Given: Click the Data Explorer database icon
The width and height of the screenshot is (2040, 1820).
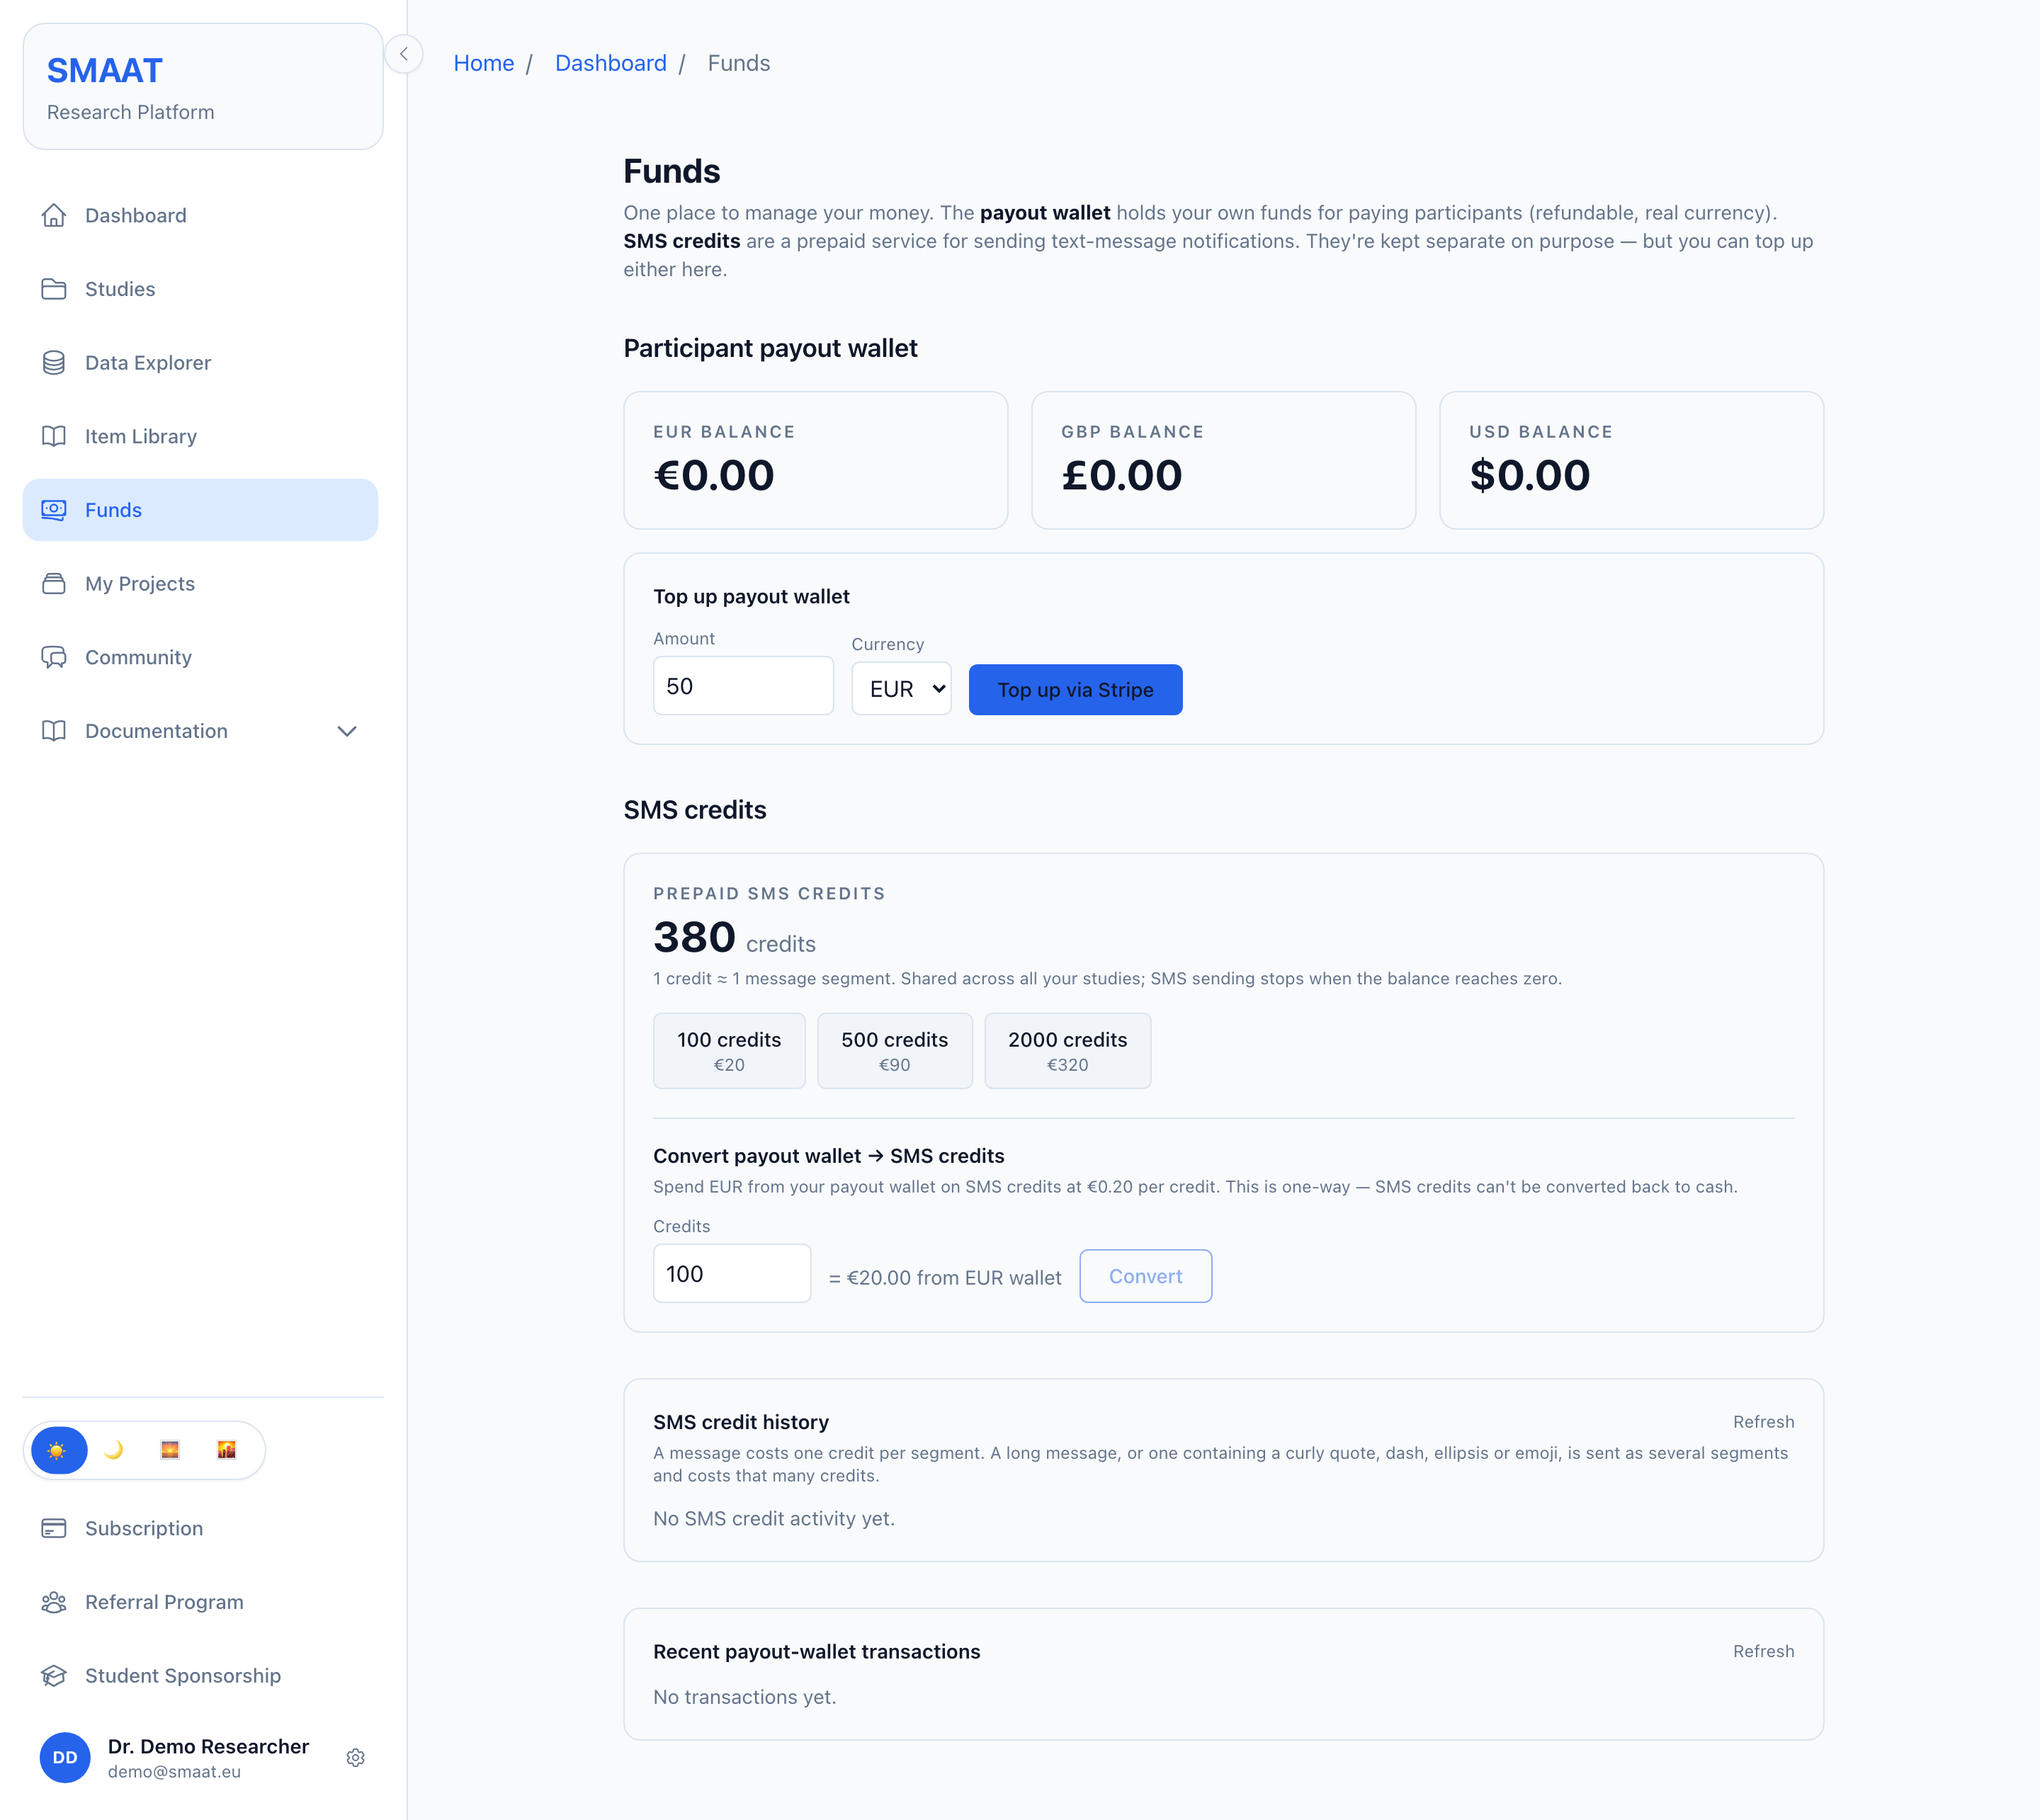Looking at the screenshot, I should tap(54, 363).
